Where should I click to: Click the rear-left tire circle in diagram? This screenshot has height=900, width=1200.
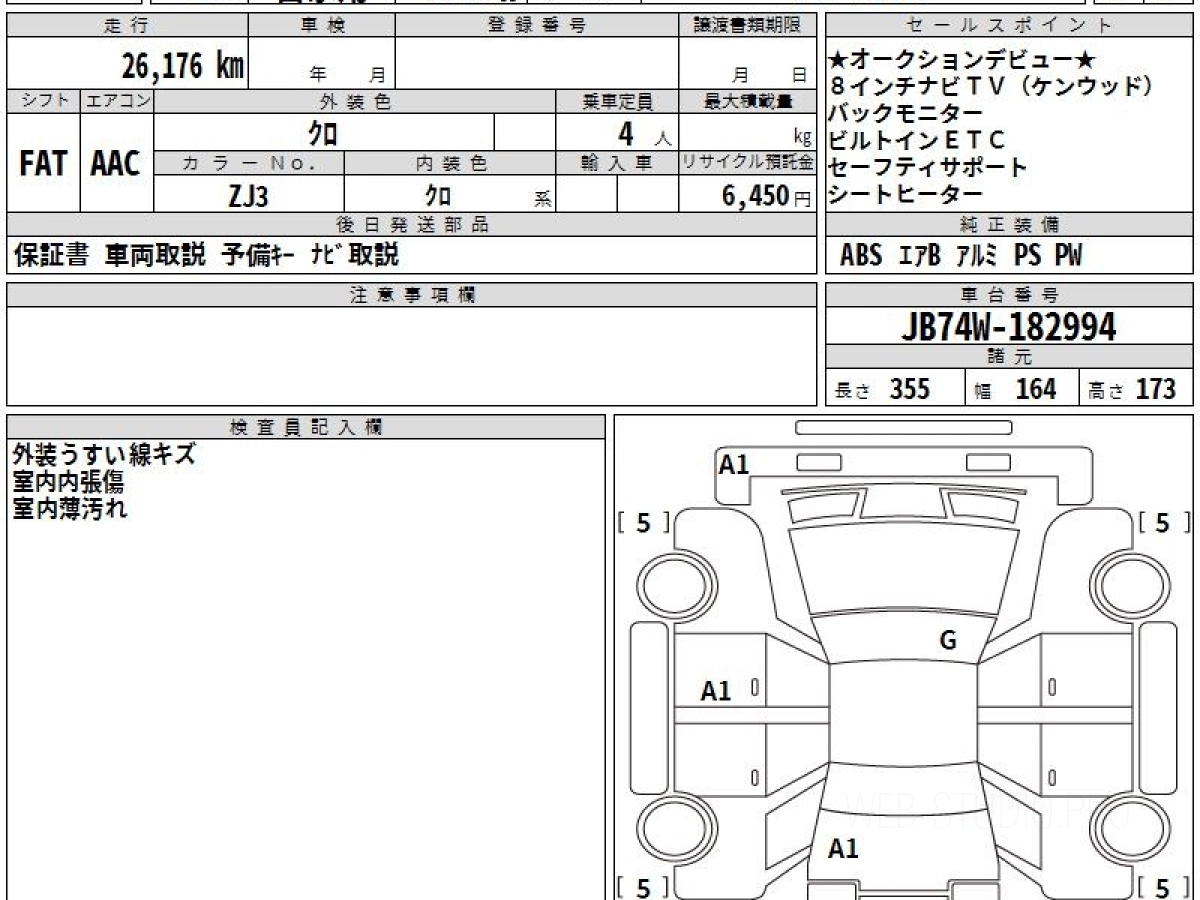(x=667, y=830)
